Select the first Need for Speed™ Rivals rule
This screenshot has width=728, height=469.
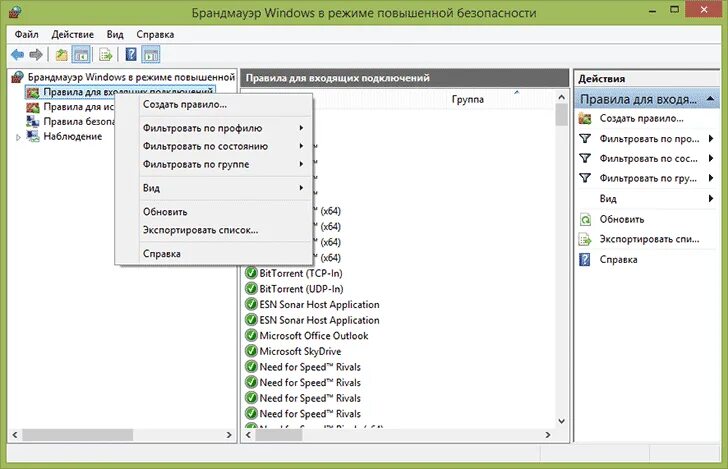310,367
